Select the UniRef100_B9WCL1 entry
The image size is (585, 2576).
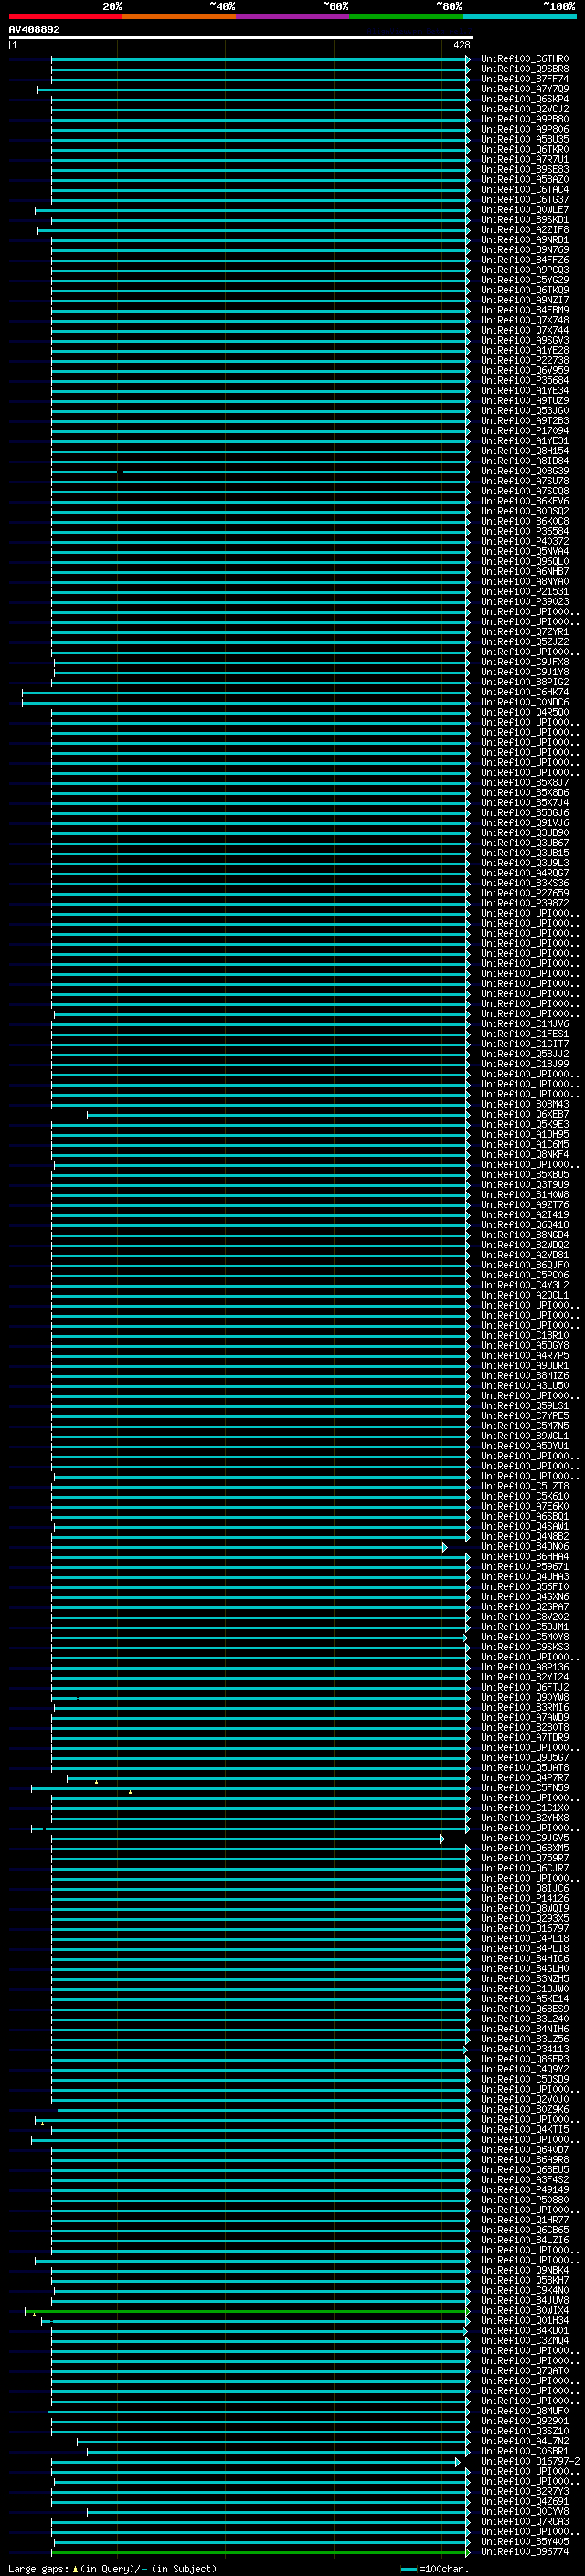pos(524,1436)
